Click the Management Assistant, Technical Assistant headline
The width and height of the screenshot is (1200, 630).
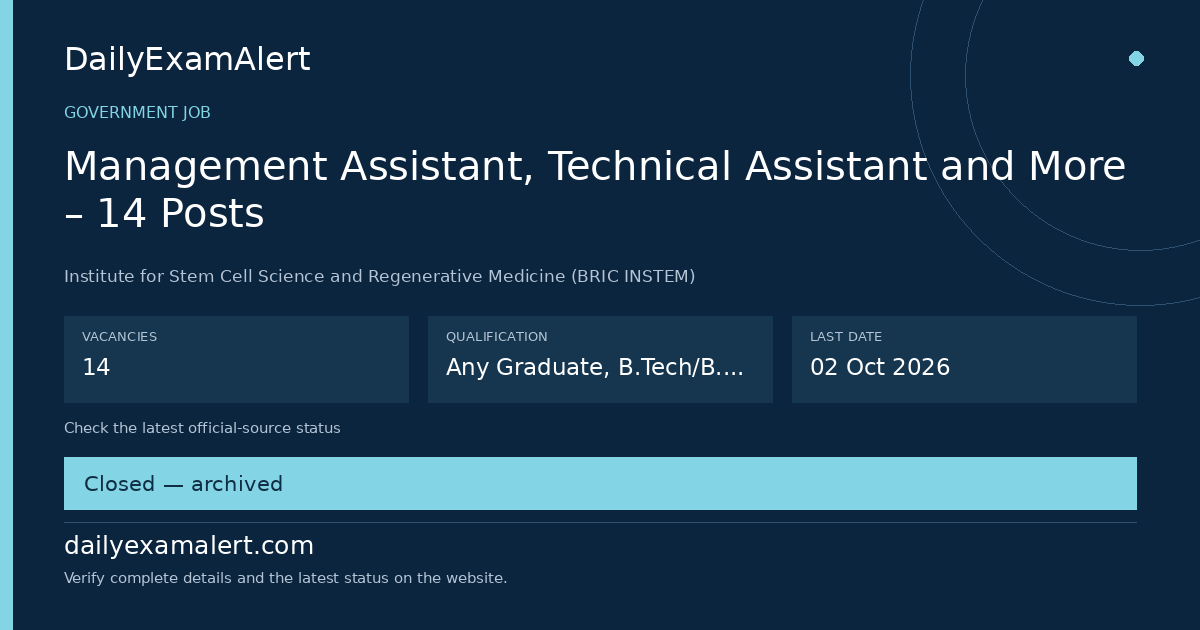coord(595,190)
